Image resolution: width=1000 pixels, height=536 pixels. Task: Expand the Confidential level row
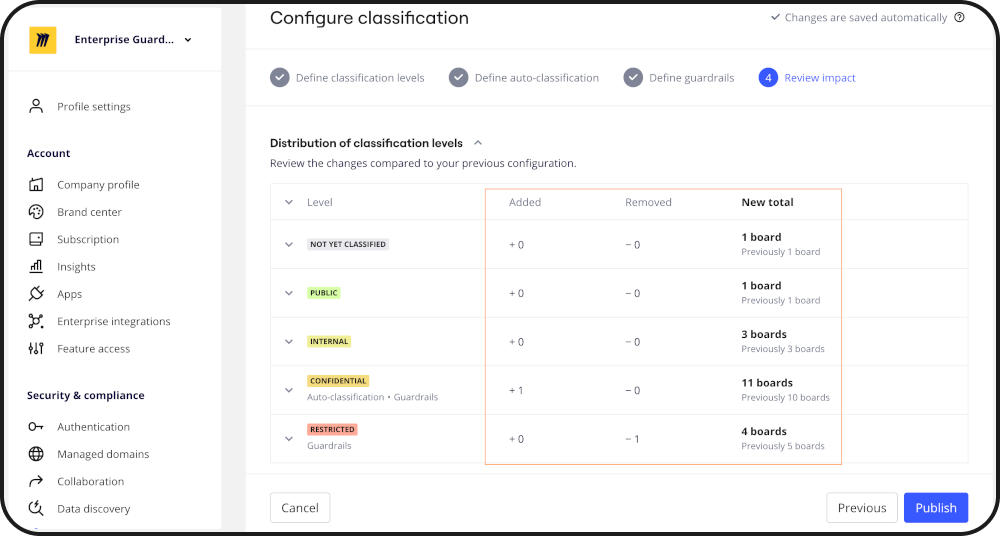(x=289, y=389)
